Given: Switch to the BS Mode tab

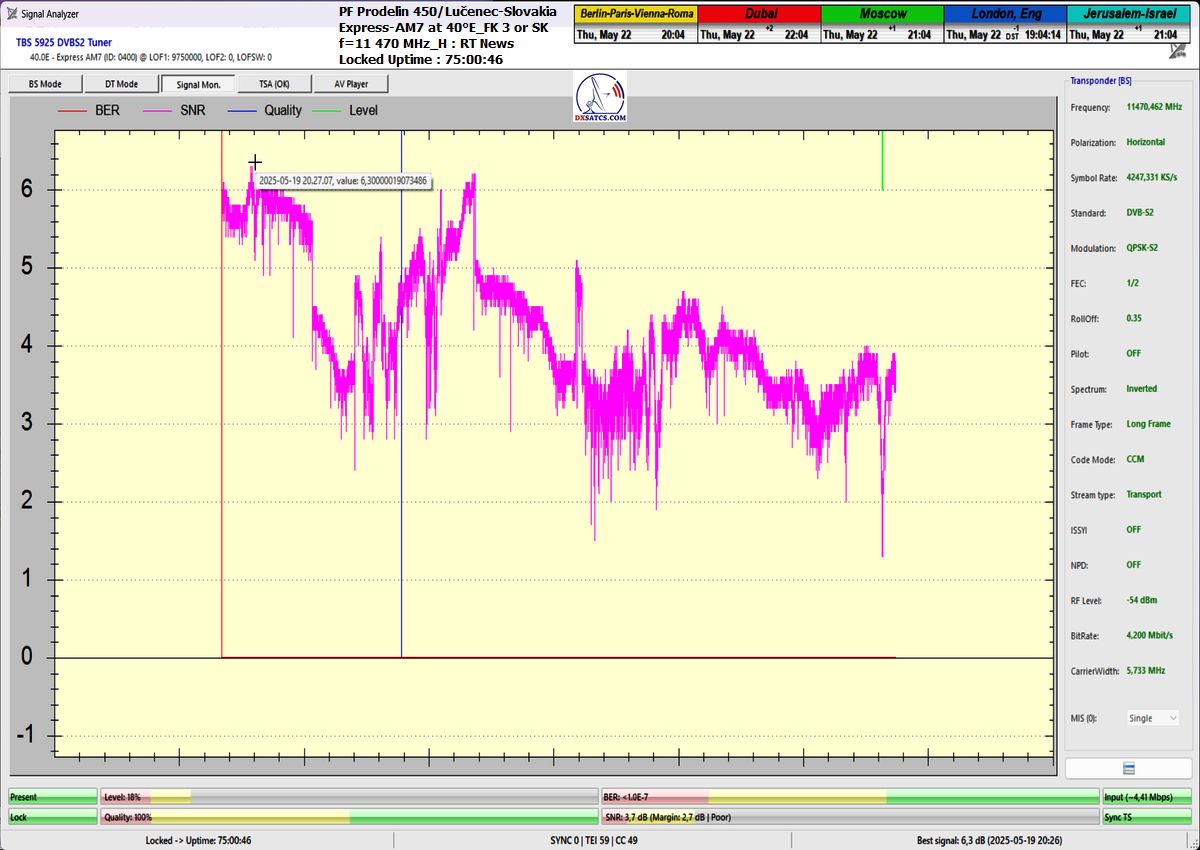Looking at the screenshot, I should click(44, 84).
